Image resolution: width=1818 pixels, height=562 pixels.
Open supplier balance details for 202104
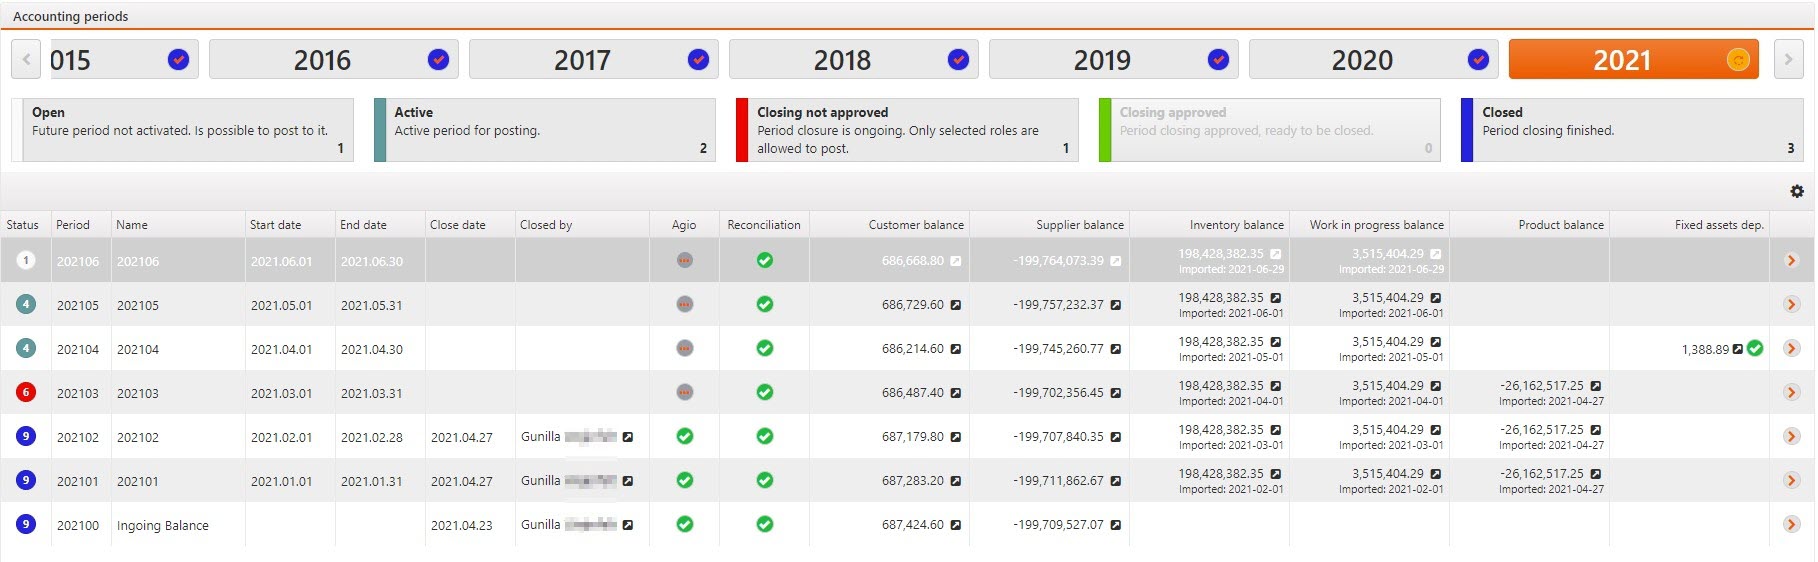point(1116,349)
